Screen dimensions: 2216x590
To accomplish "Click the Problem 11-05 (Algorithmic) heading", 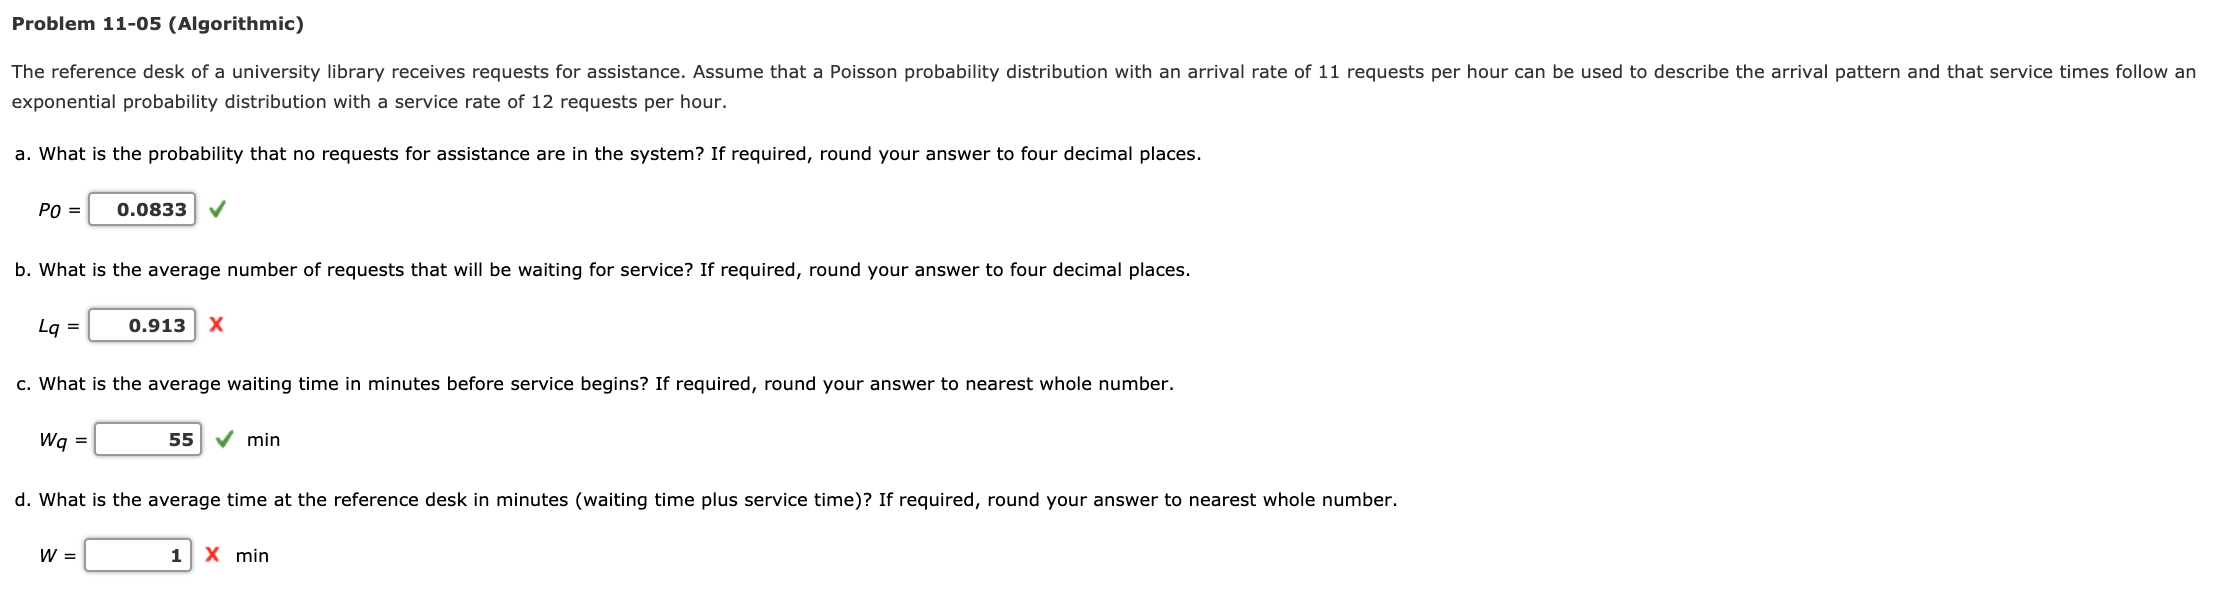I will (x=160, y=20).
